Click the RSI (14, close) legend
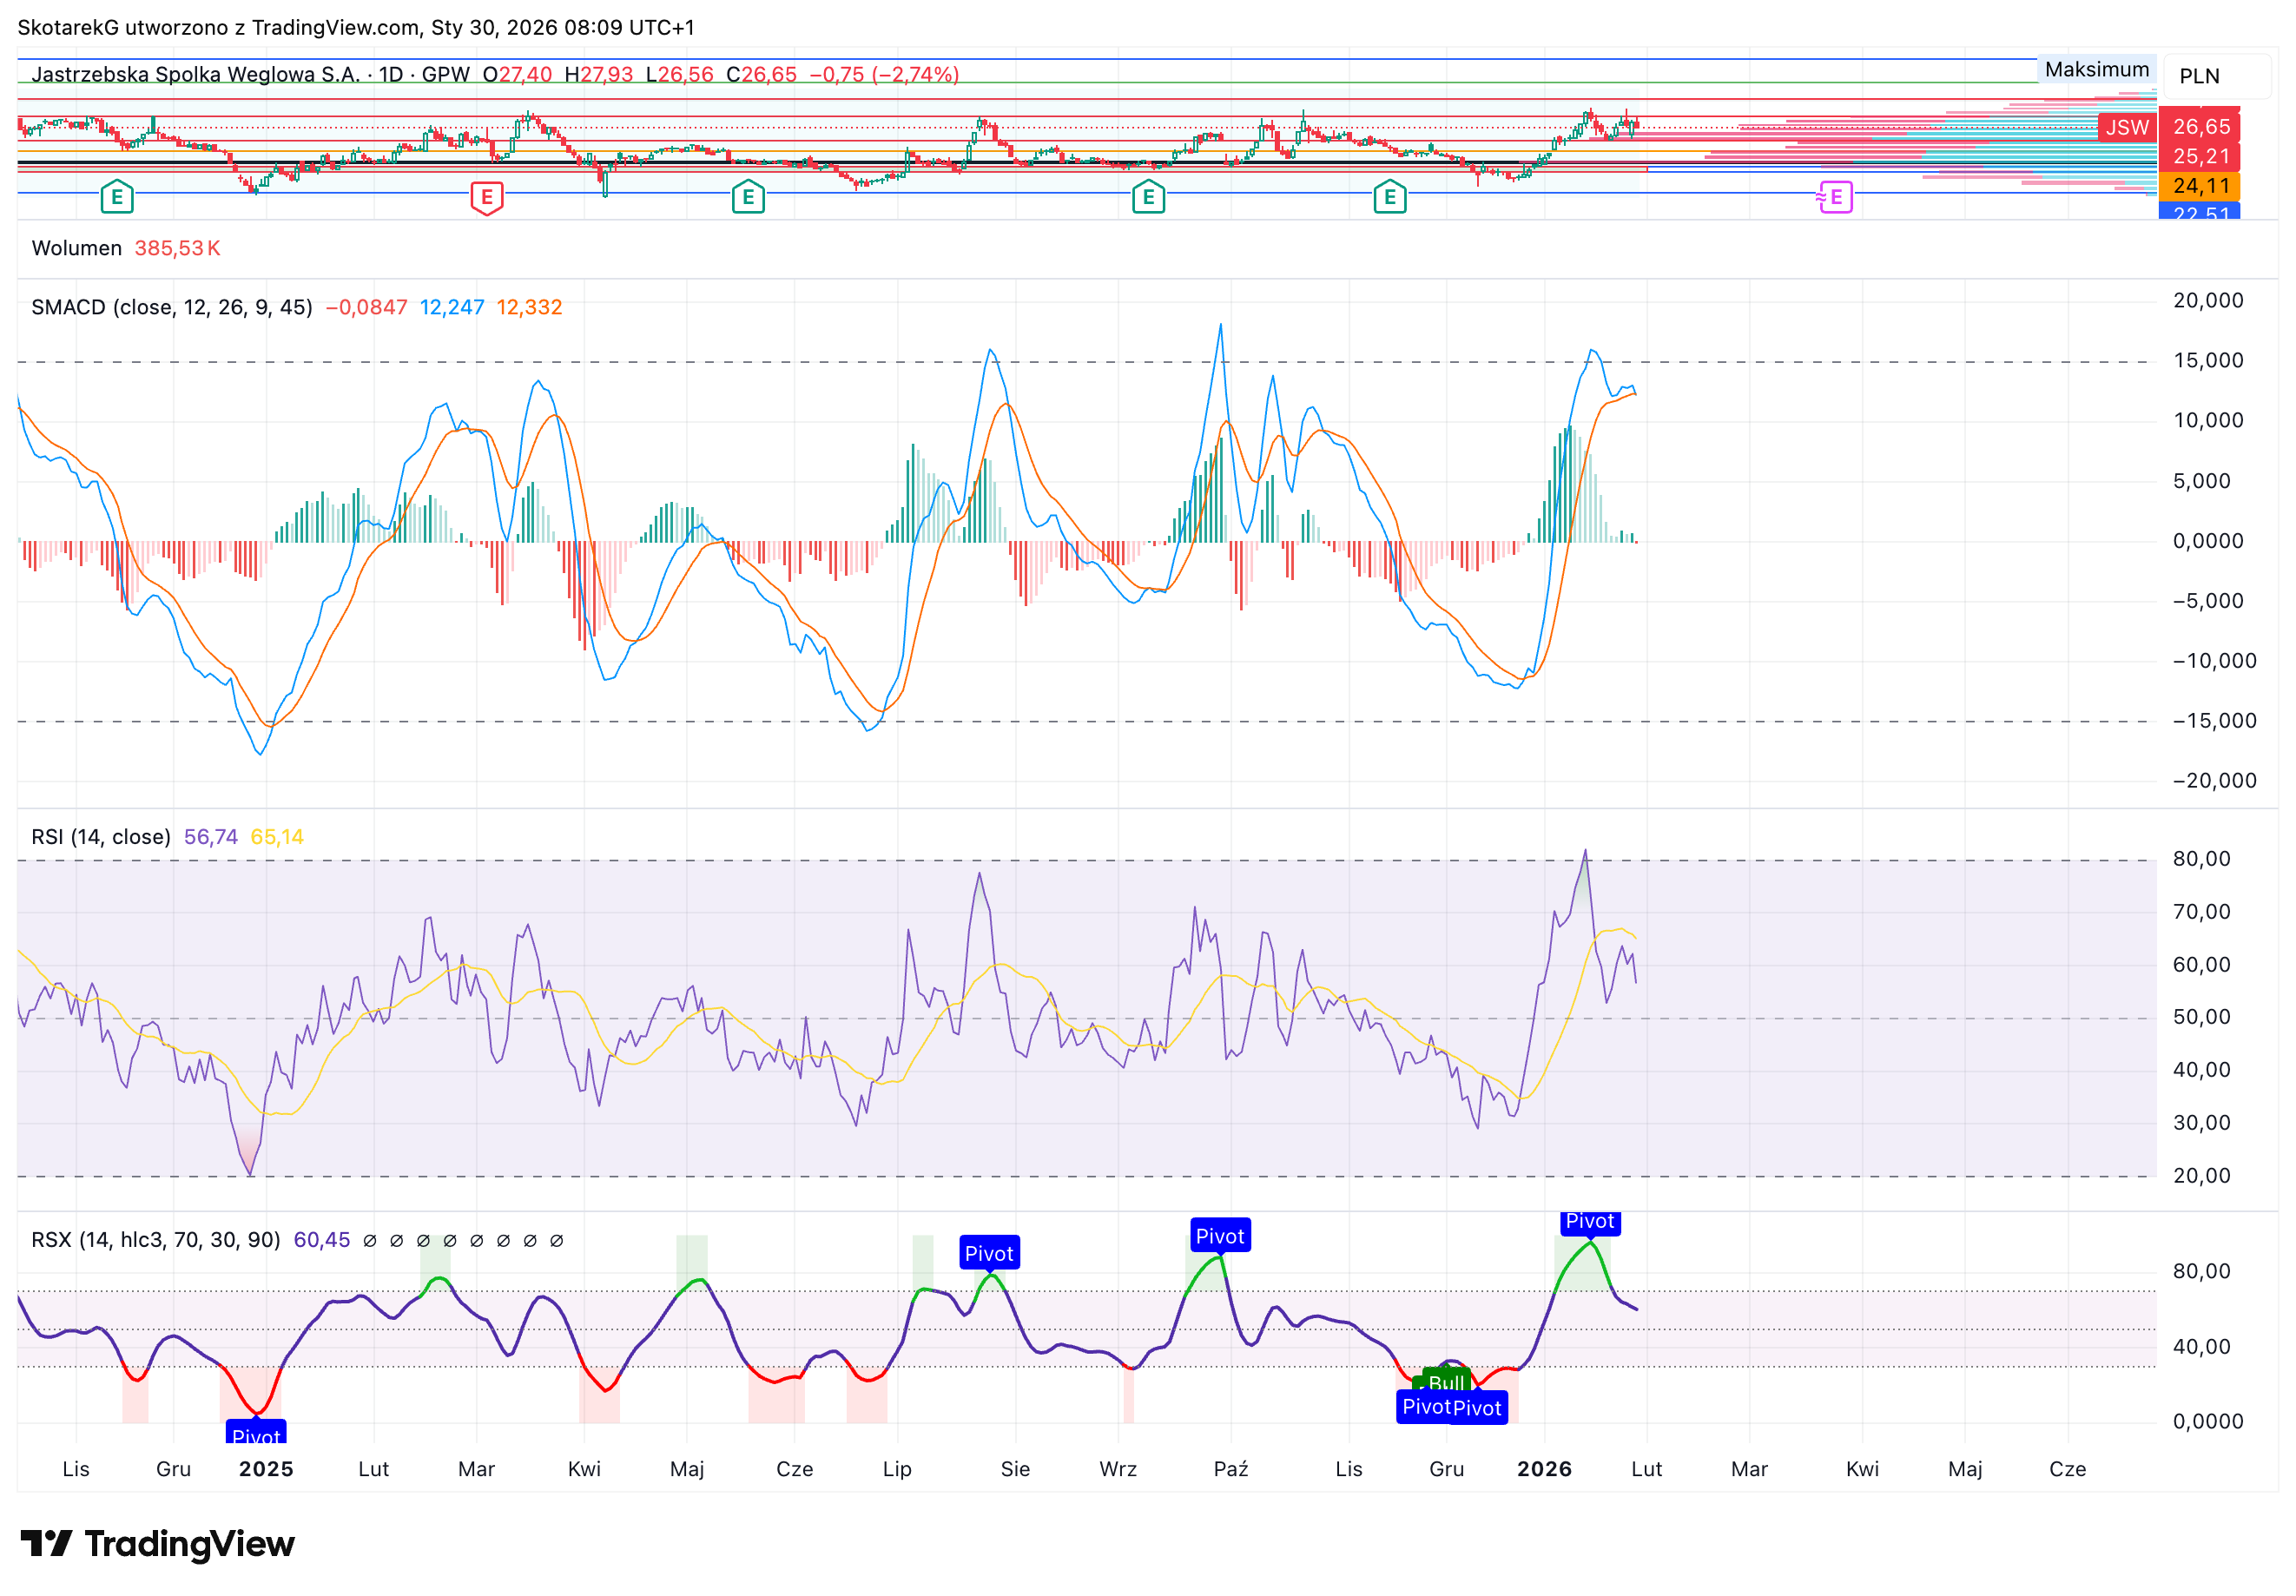The height and width of the screenshot is (1596, 2296). click(x=101, y=836)
